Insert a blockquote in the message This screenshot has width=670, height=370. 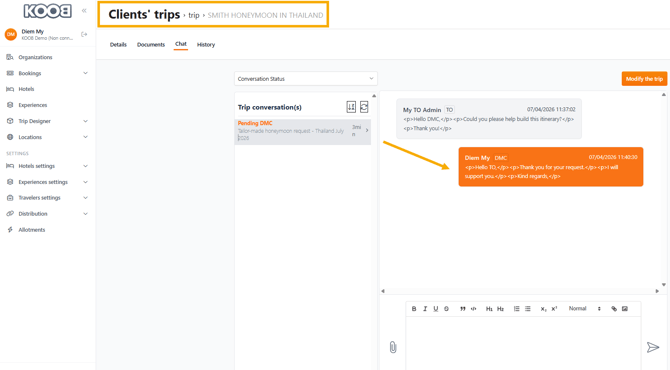pos(462,308)
